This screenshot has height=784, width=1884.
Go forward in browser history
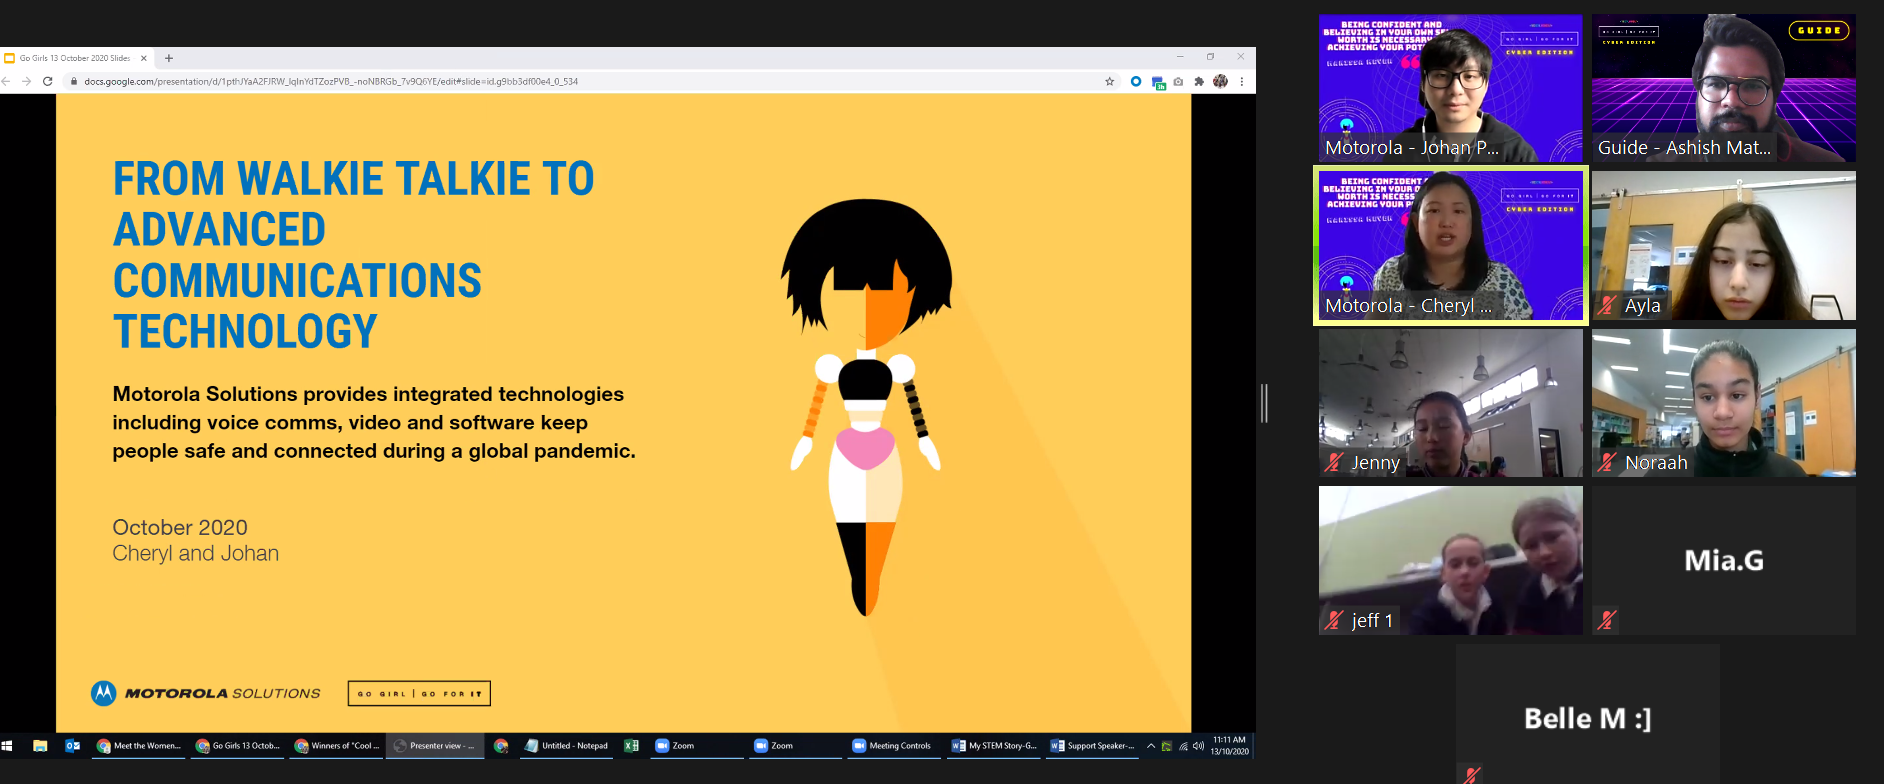pyautogui.click(x=26, y=81)
